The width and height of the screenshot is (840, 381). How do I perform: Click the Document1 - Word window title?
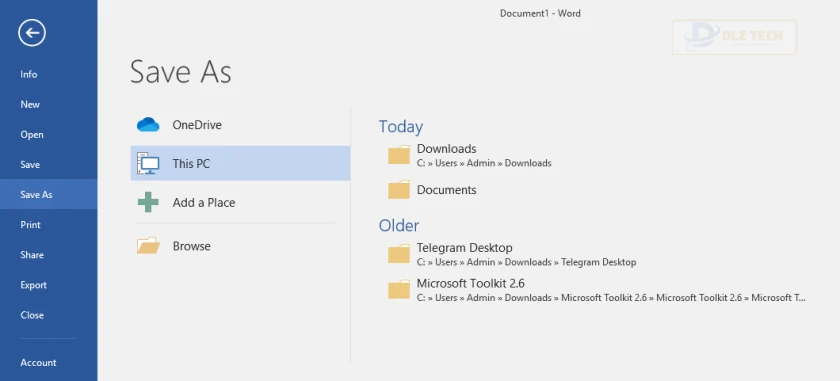540,13
